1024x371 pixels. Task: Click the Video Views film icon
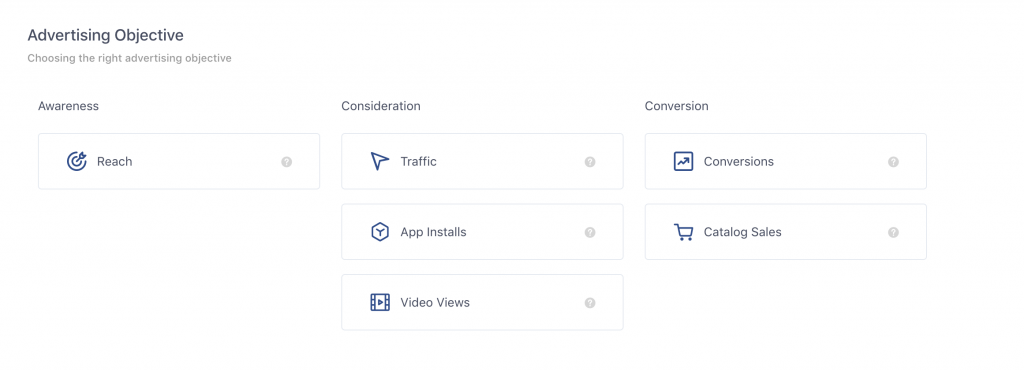click(379, 302)
